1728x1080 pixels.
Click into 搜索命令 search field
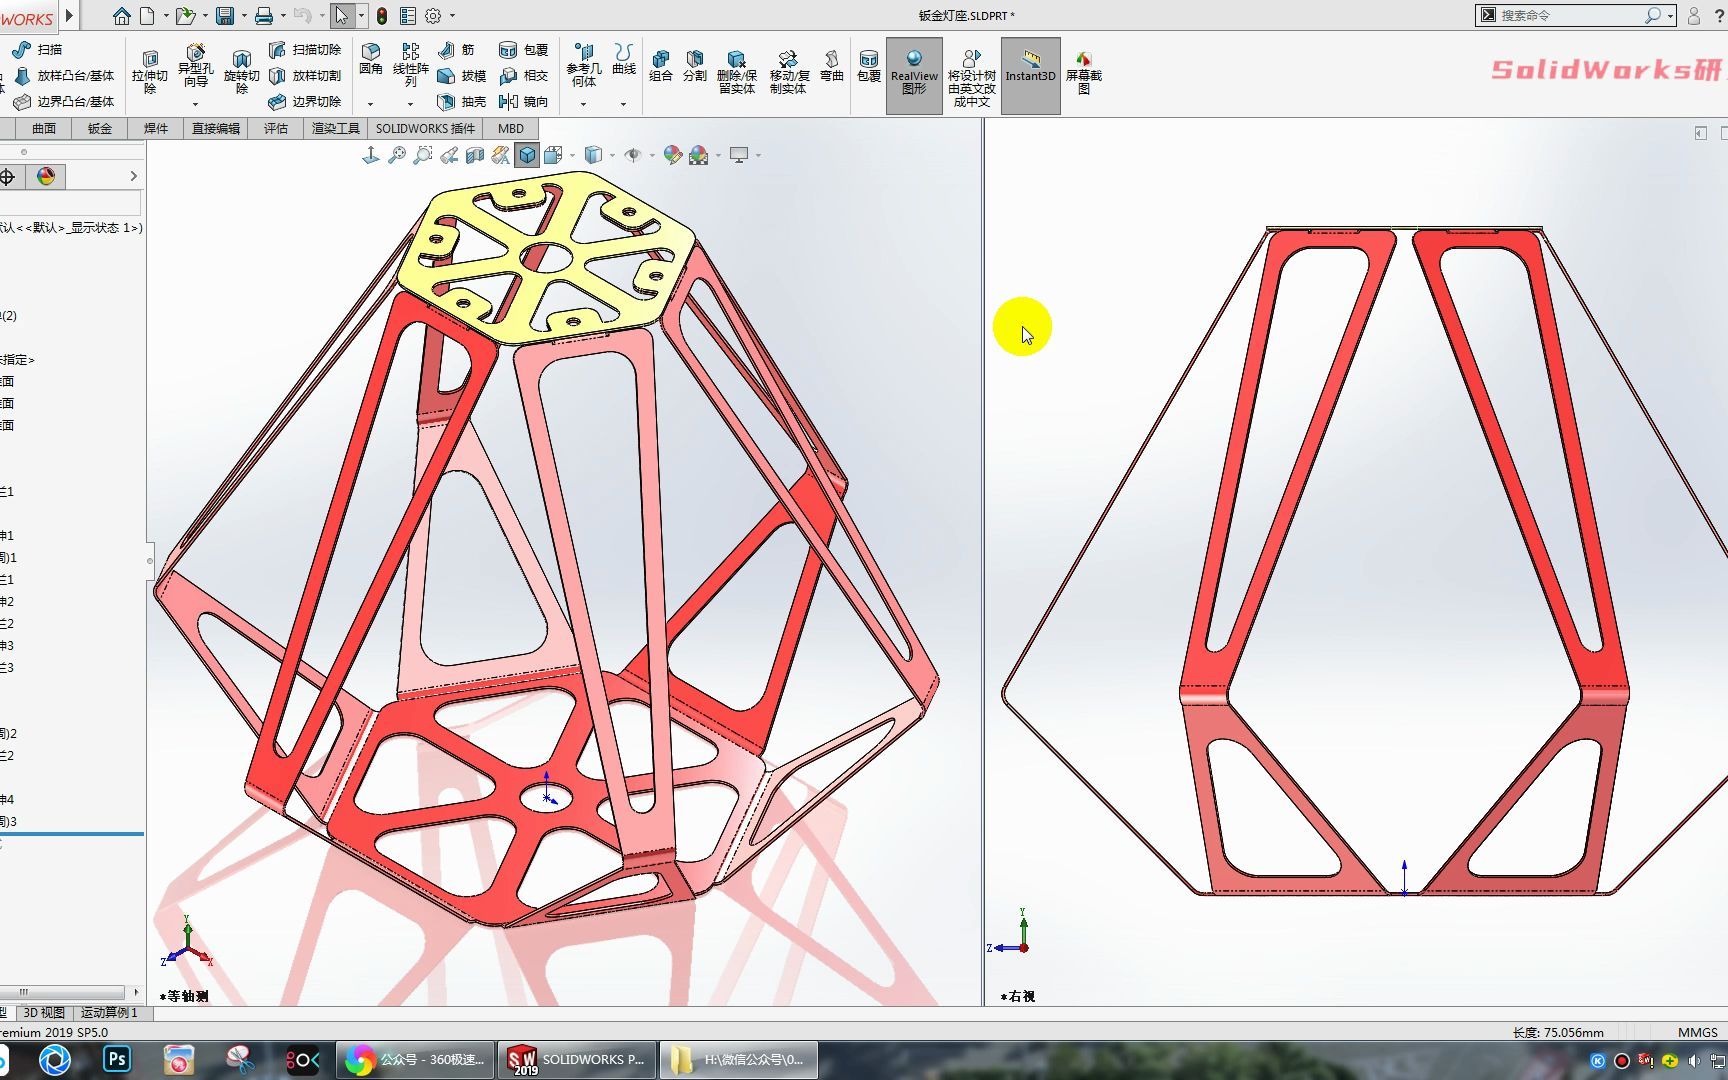tap(1570, 15)
